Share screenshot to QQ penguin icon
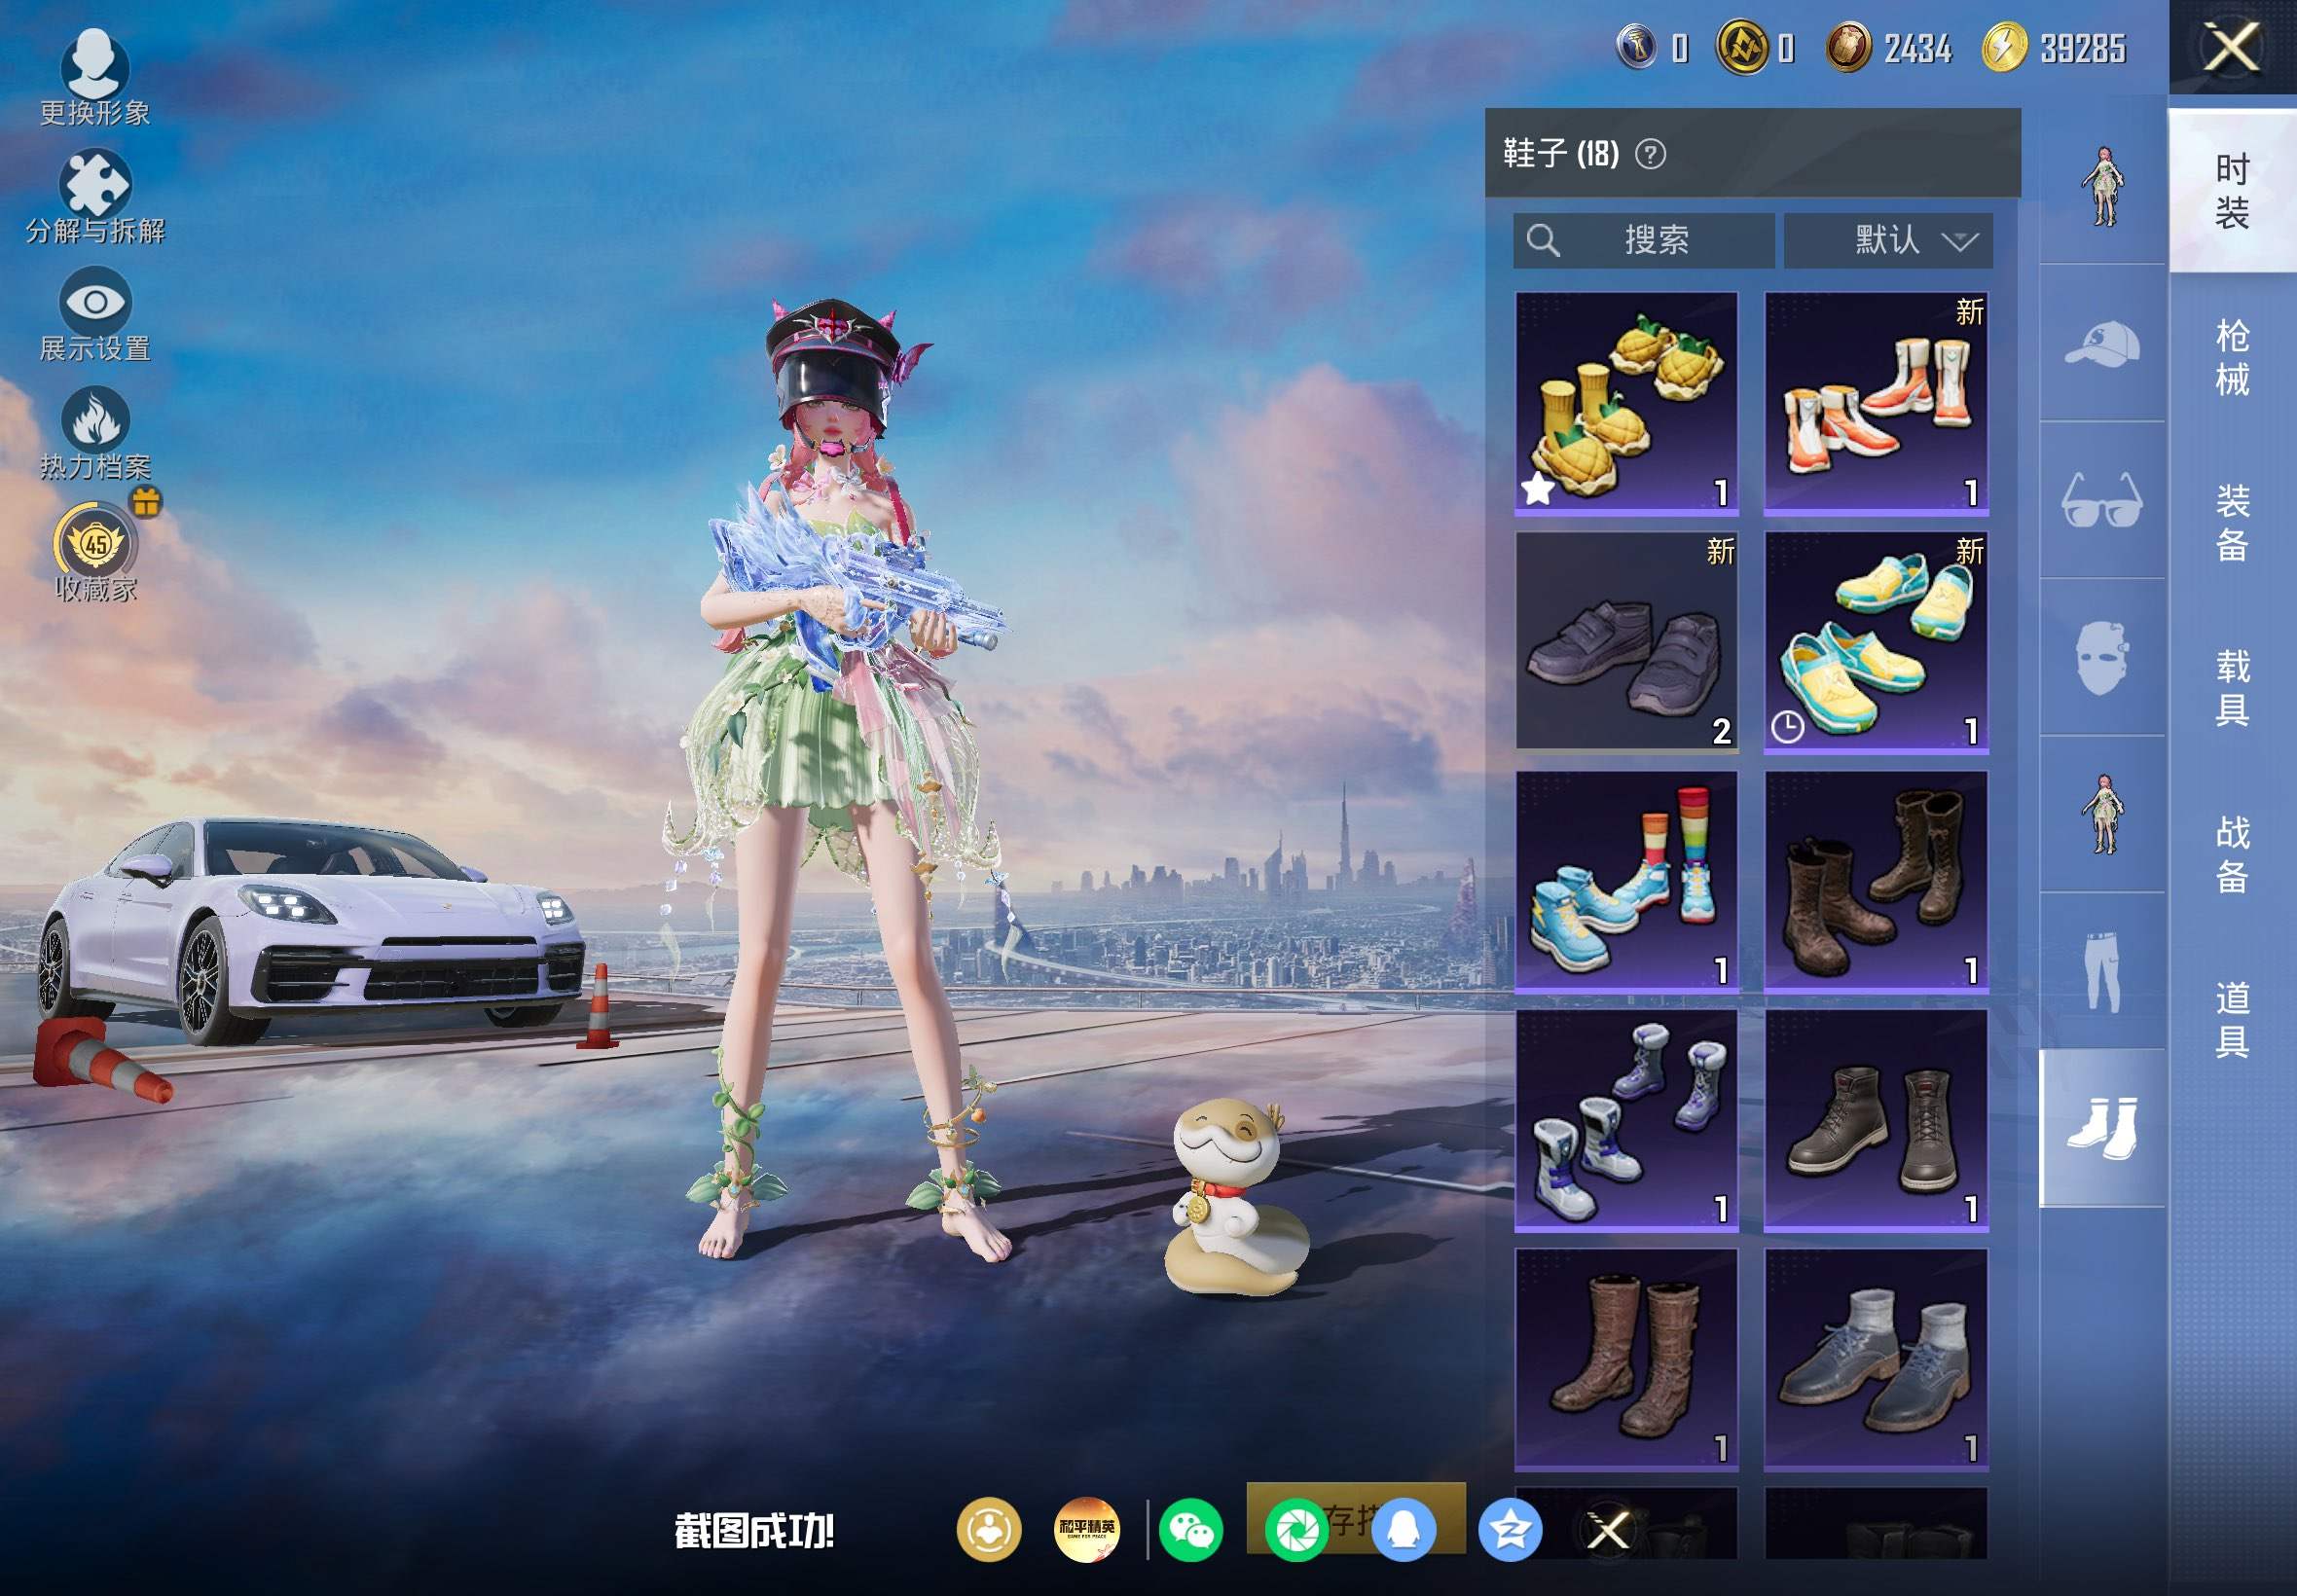 (x=1403, y=1529)
